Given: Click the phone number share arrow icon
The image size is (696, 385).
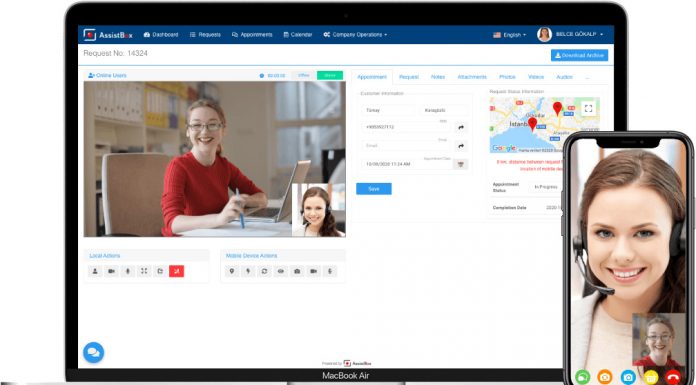Looking at the screenshot, I should [461, 127].
